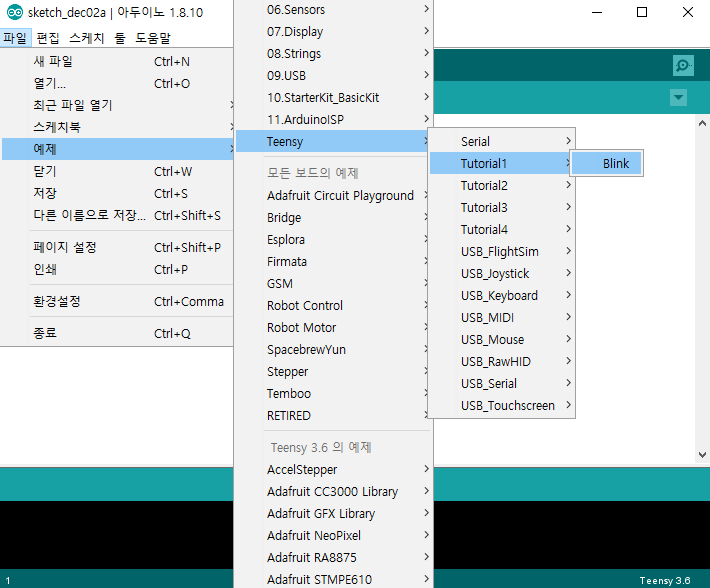
Task: Open 환경설정 preferences entry
Action: pos(118,301)
